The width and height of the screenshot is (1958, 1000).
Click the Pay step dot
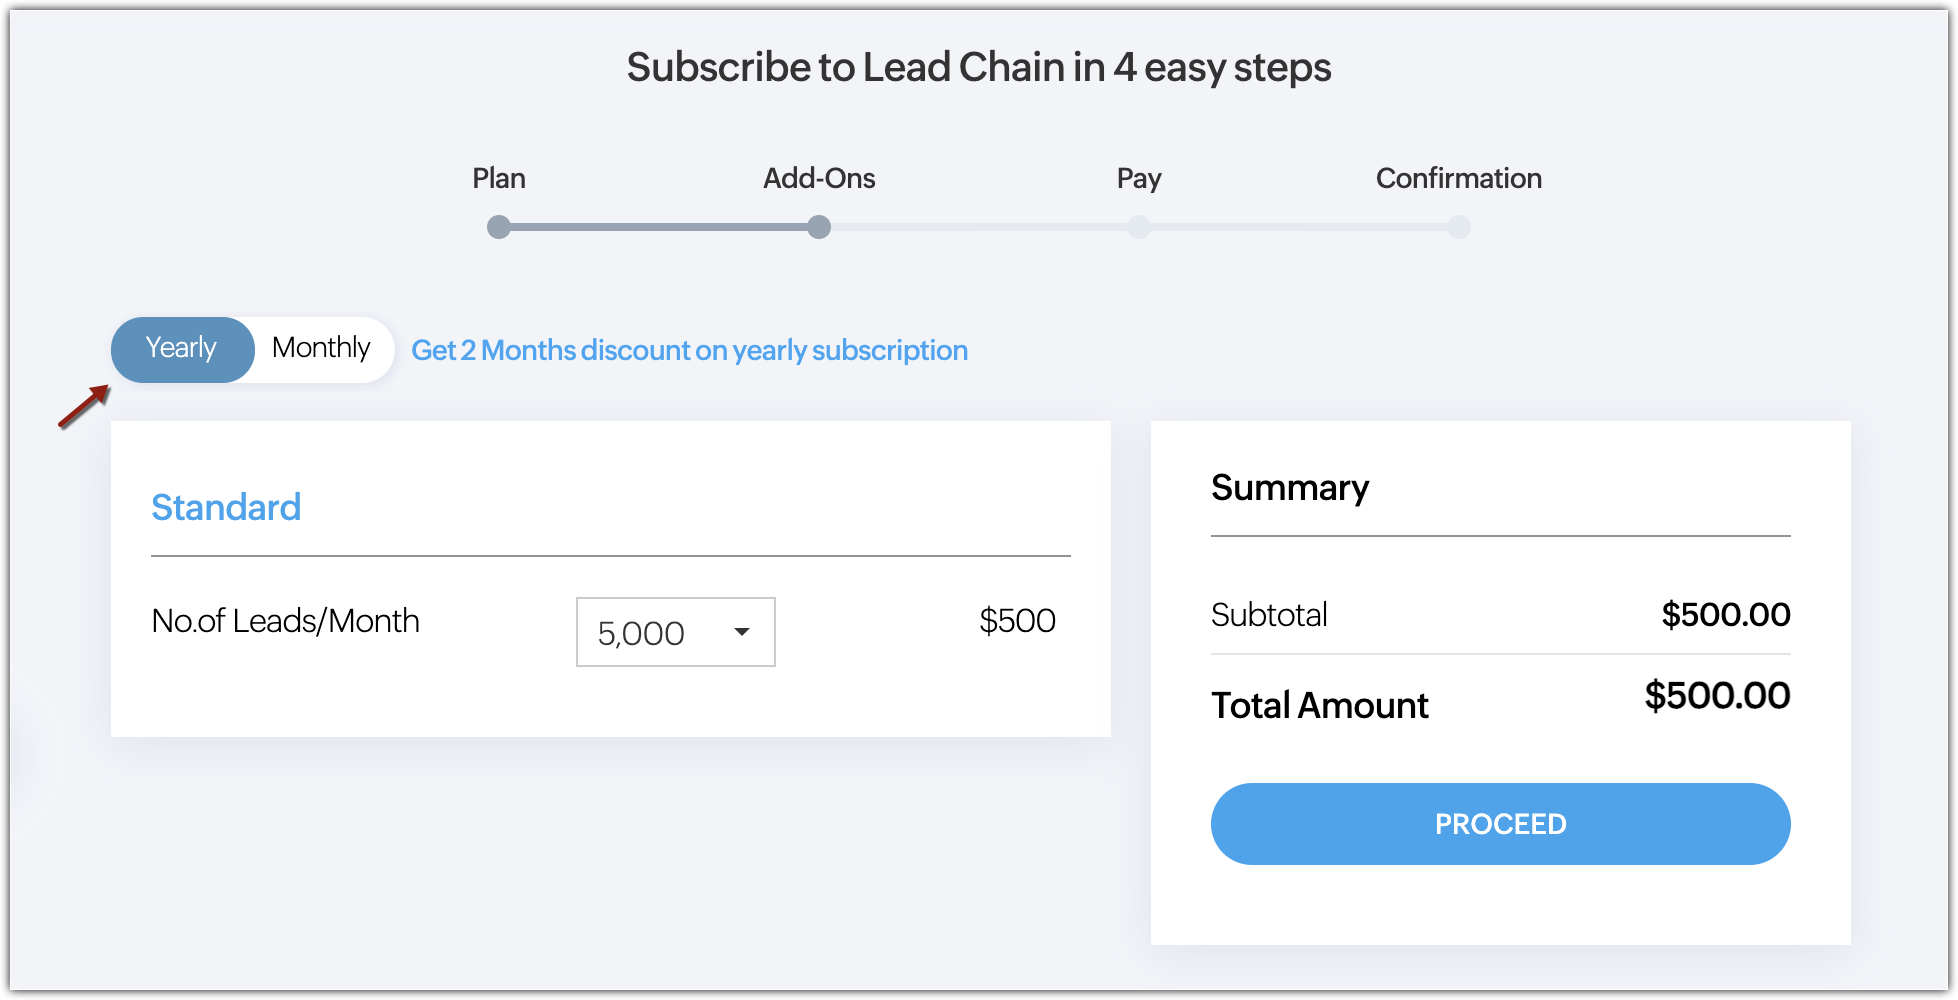tap(1139, 227)
